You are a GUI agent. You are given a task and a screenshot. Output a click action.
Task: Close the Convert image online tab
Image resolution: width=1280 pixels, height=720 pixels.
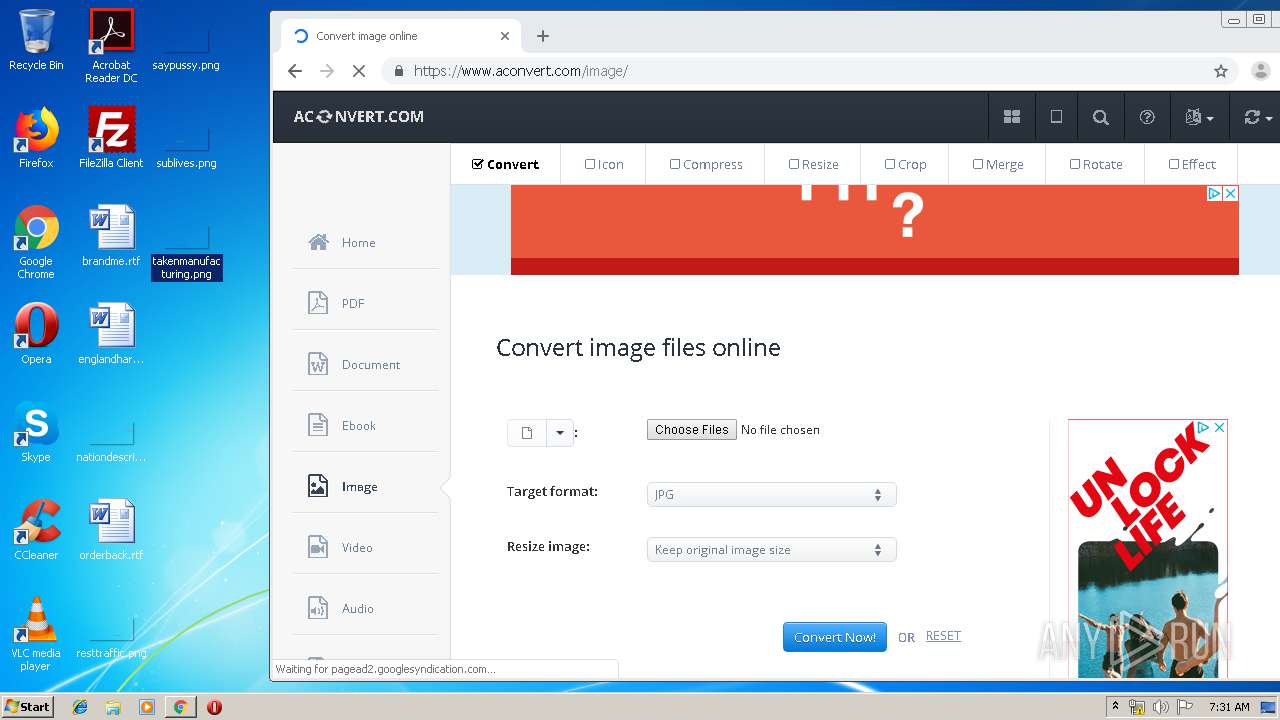pos(505,36)
